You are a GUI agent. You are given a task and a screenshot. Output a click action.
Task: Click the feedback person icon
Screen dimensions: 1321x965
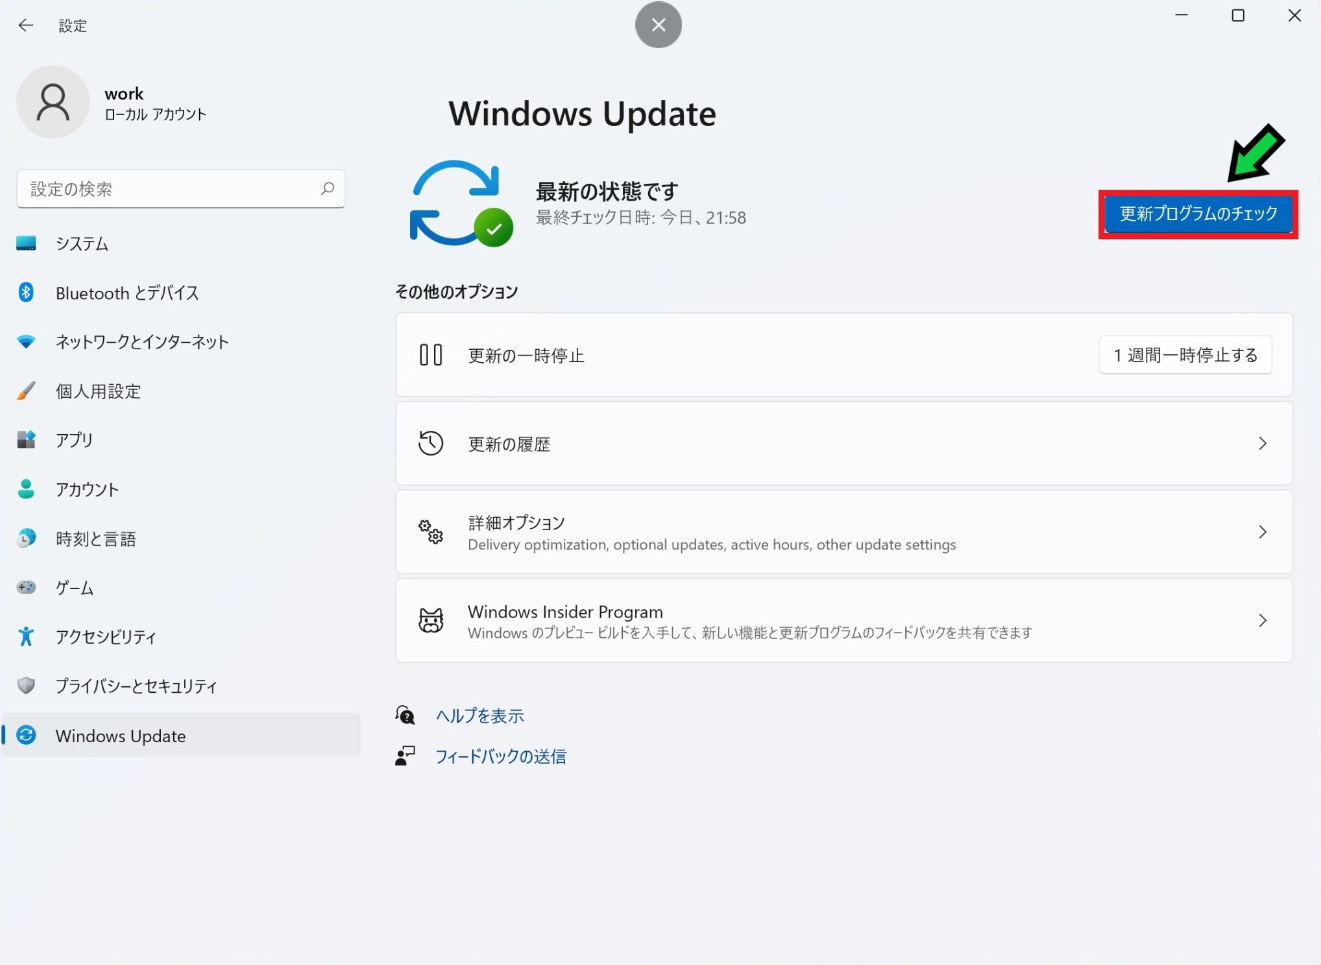click(x=405, y=756)
